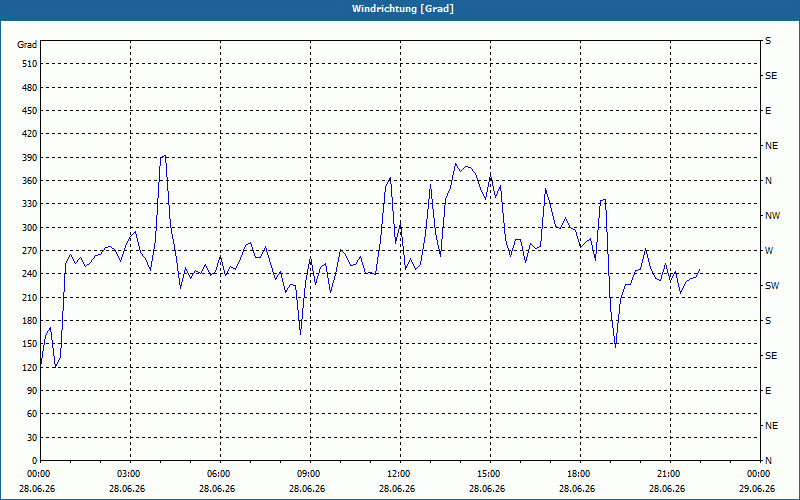Click the W compass label on right axis
The image size is (800, 500).
pos(769,251)
